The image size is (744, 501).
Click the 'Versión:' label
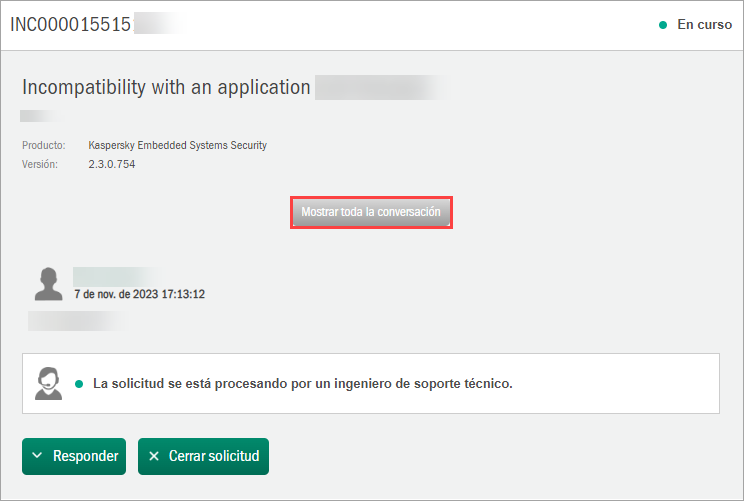40,164
